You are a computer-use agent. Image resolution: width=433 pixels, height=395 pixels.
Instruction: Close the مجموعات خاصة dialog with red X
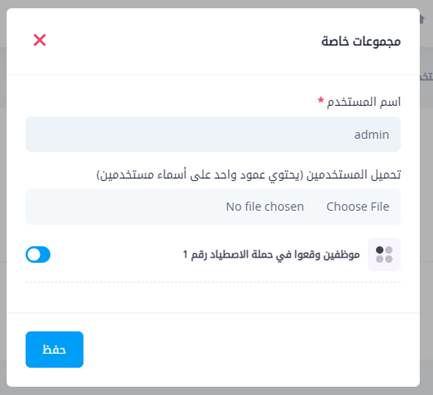pyautogui.click(x=40, y=40)
